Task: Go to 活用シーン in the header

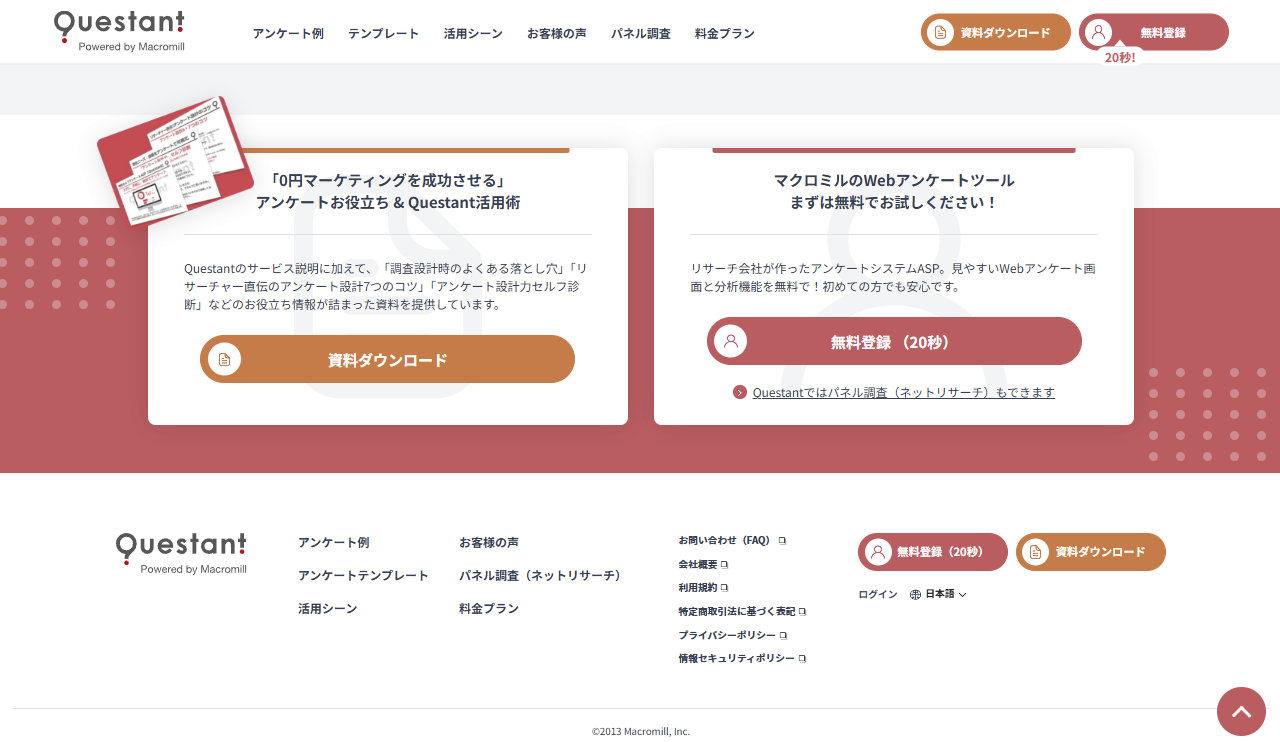Action: pos(473,33)
